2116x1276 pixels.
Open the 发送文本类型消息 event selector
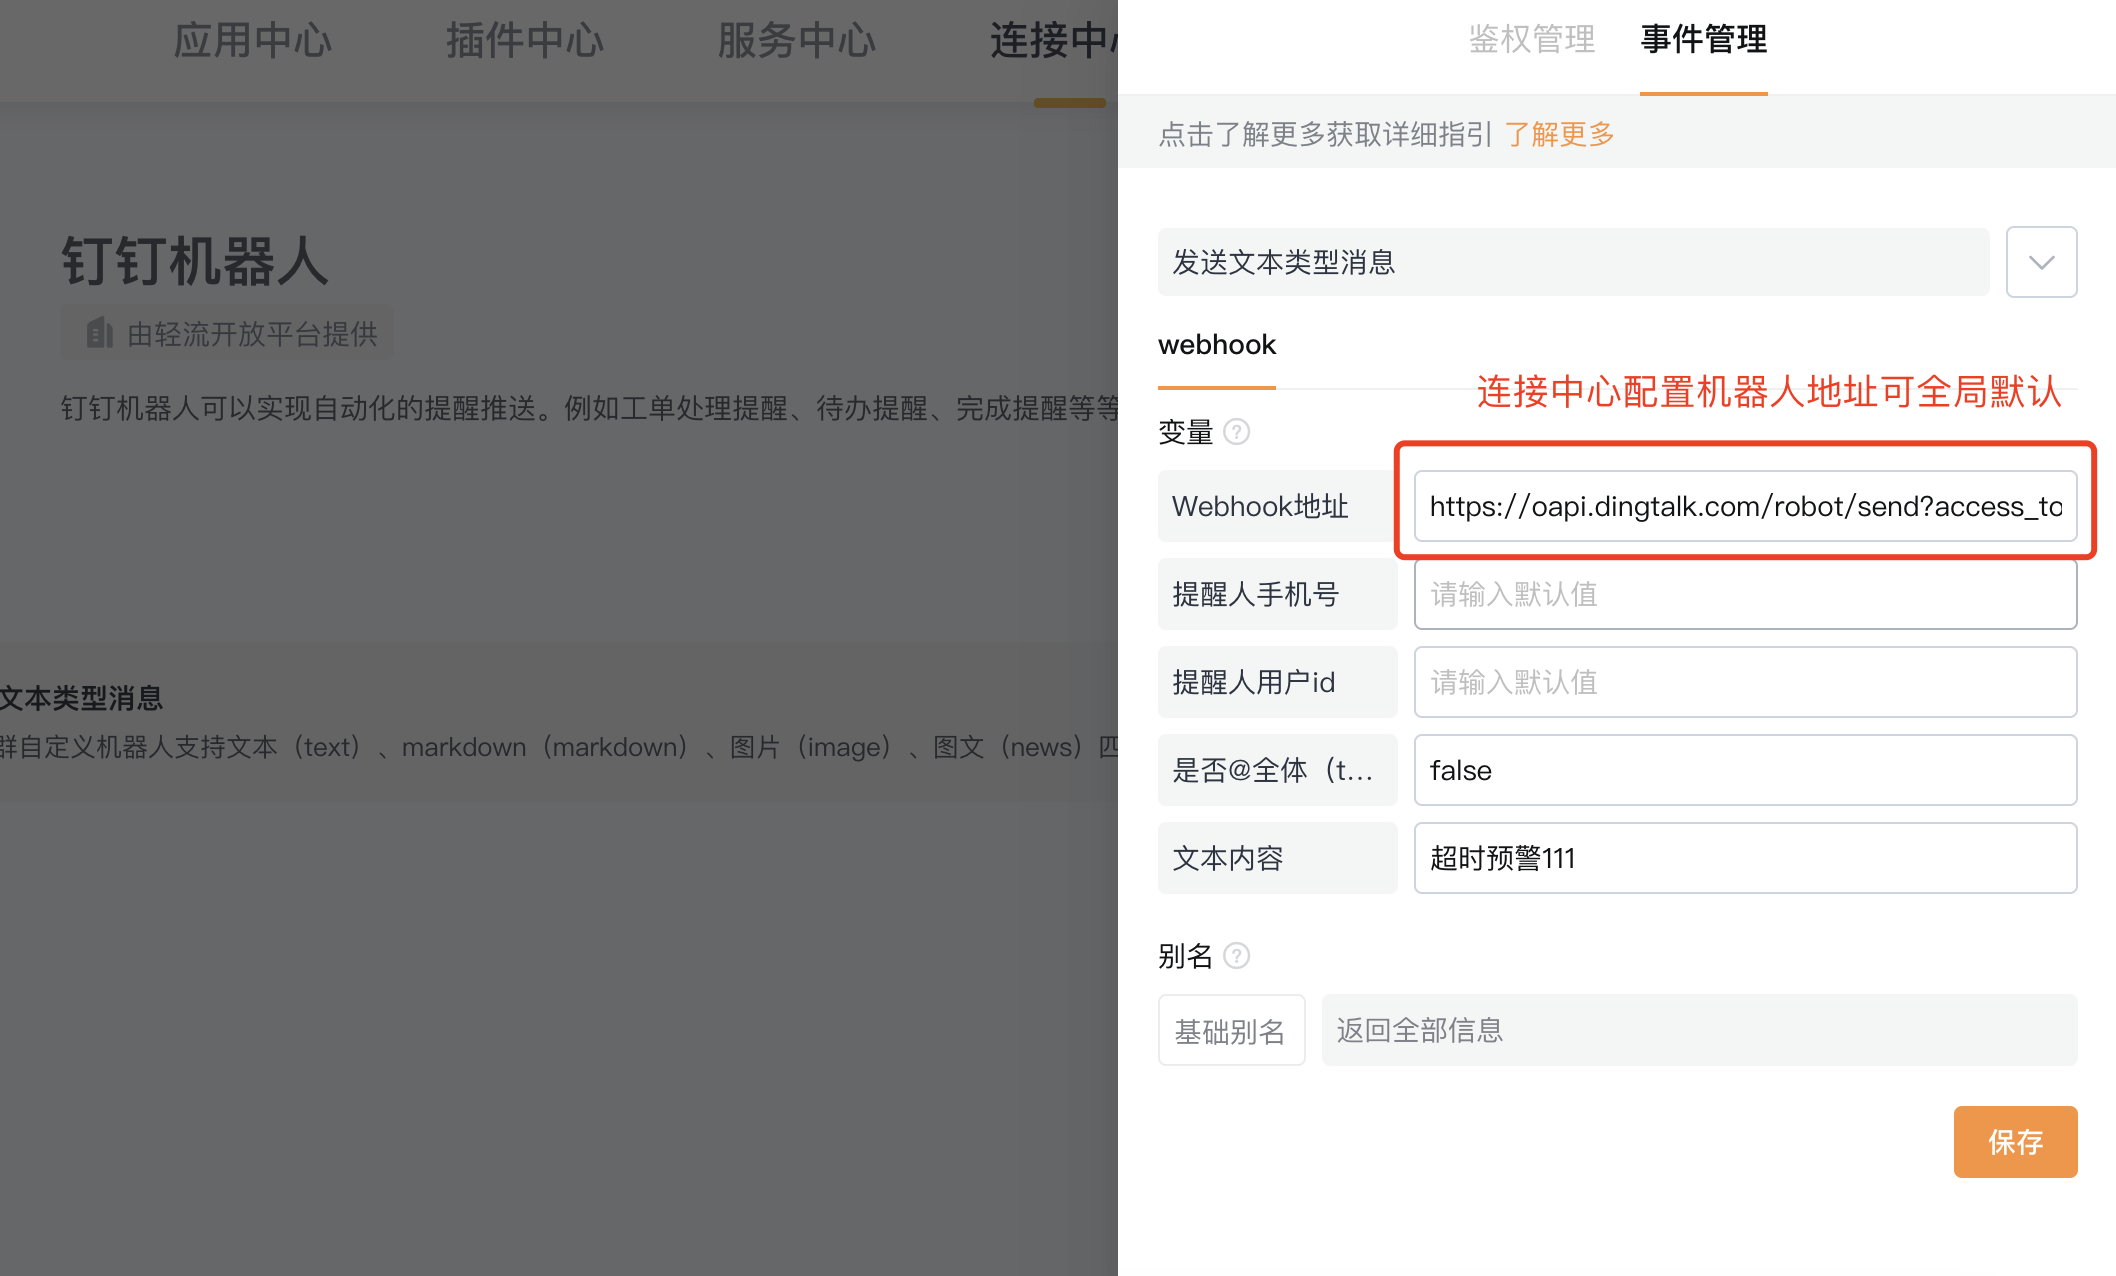coord(1573,262)
